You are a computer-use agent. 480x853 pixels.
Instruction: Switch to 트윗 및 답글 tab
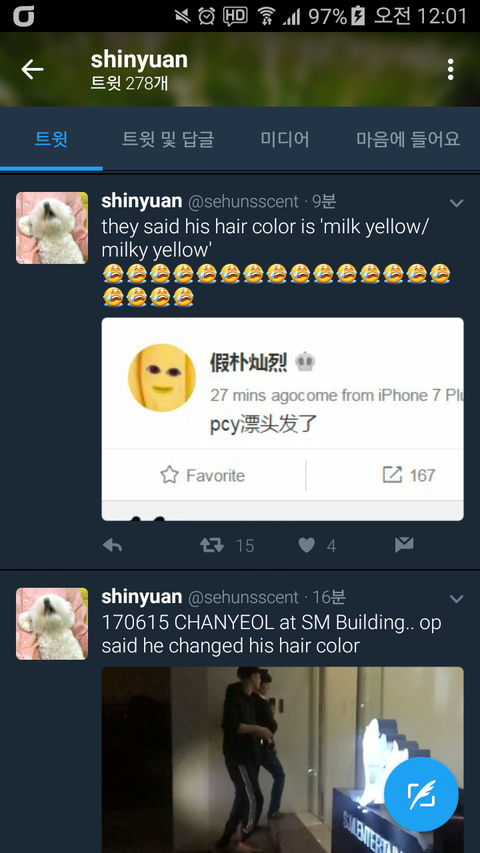[x=168, y=139]
